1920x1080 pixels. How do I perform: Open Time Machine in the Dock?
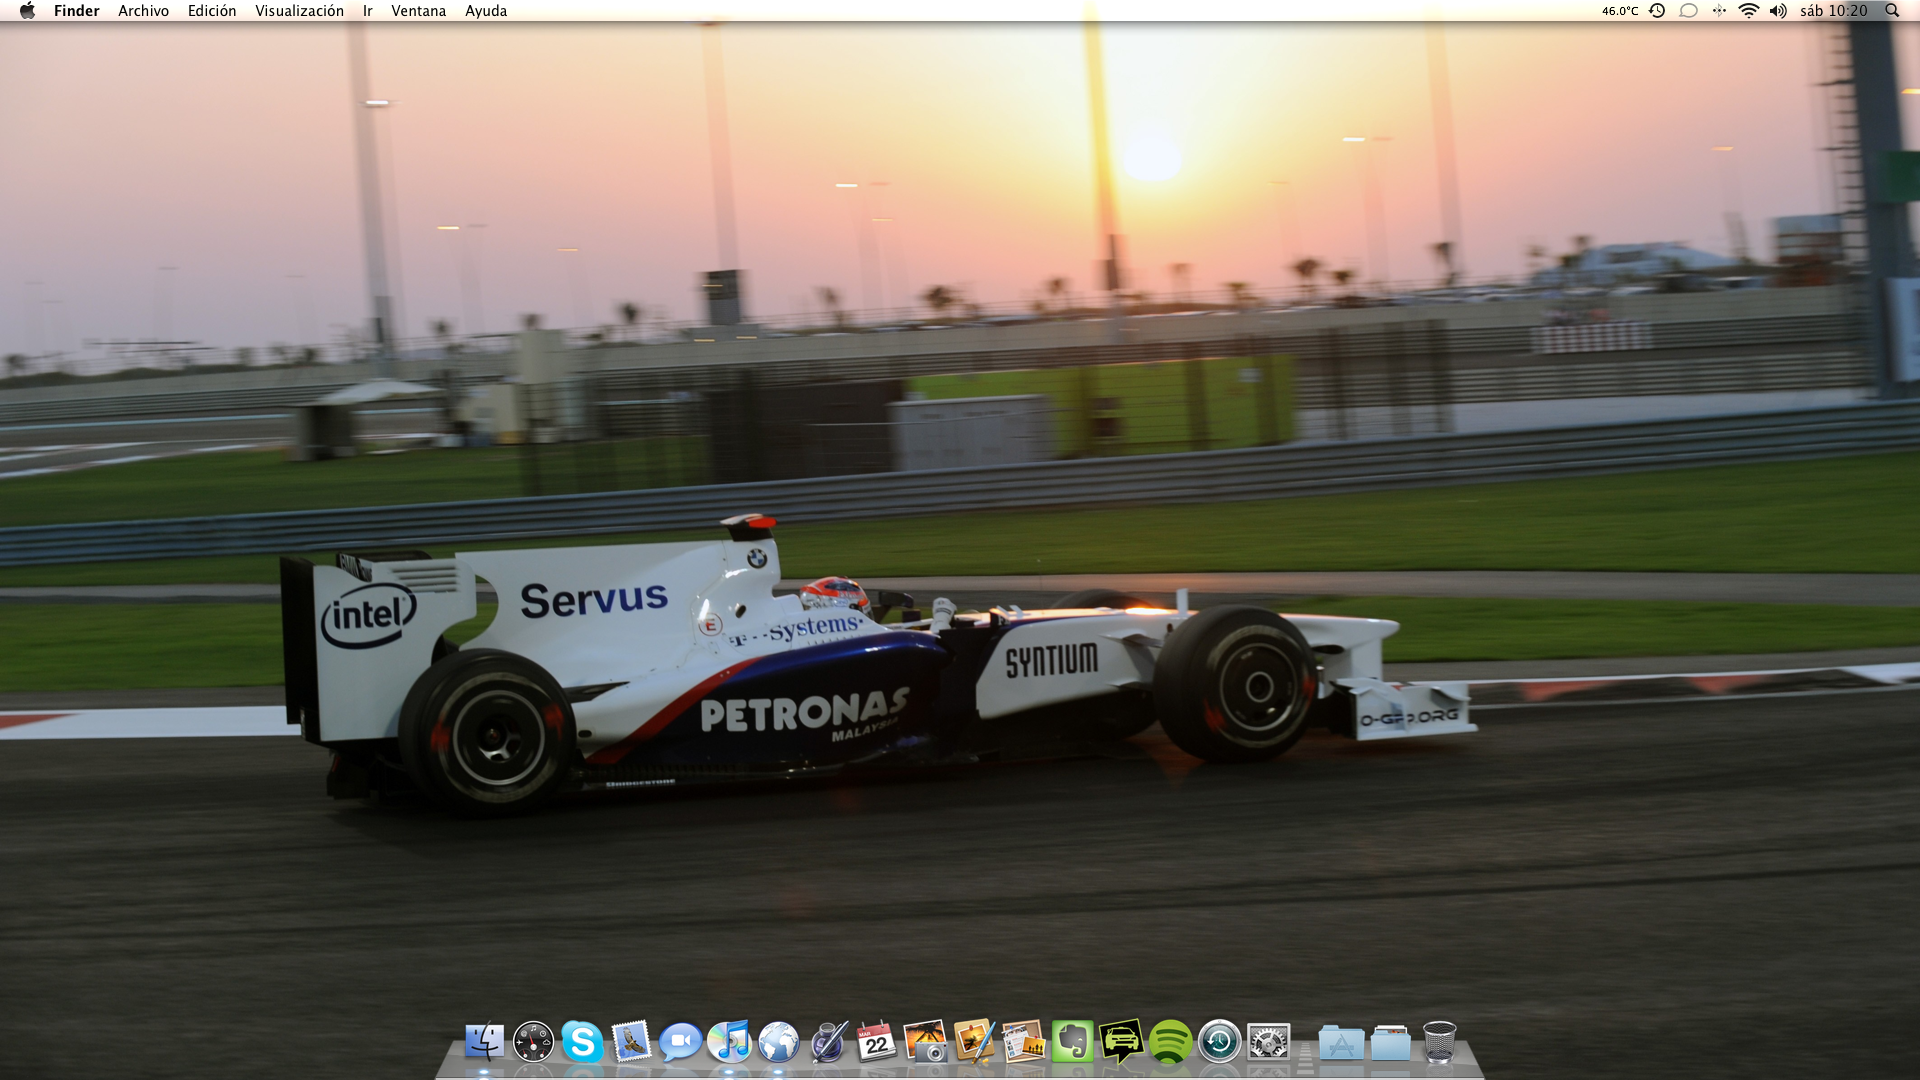1219,1042
